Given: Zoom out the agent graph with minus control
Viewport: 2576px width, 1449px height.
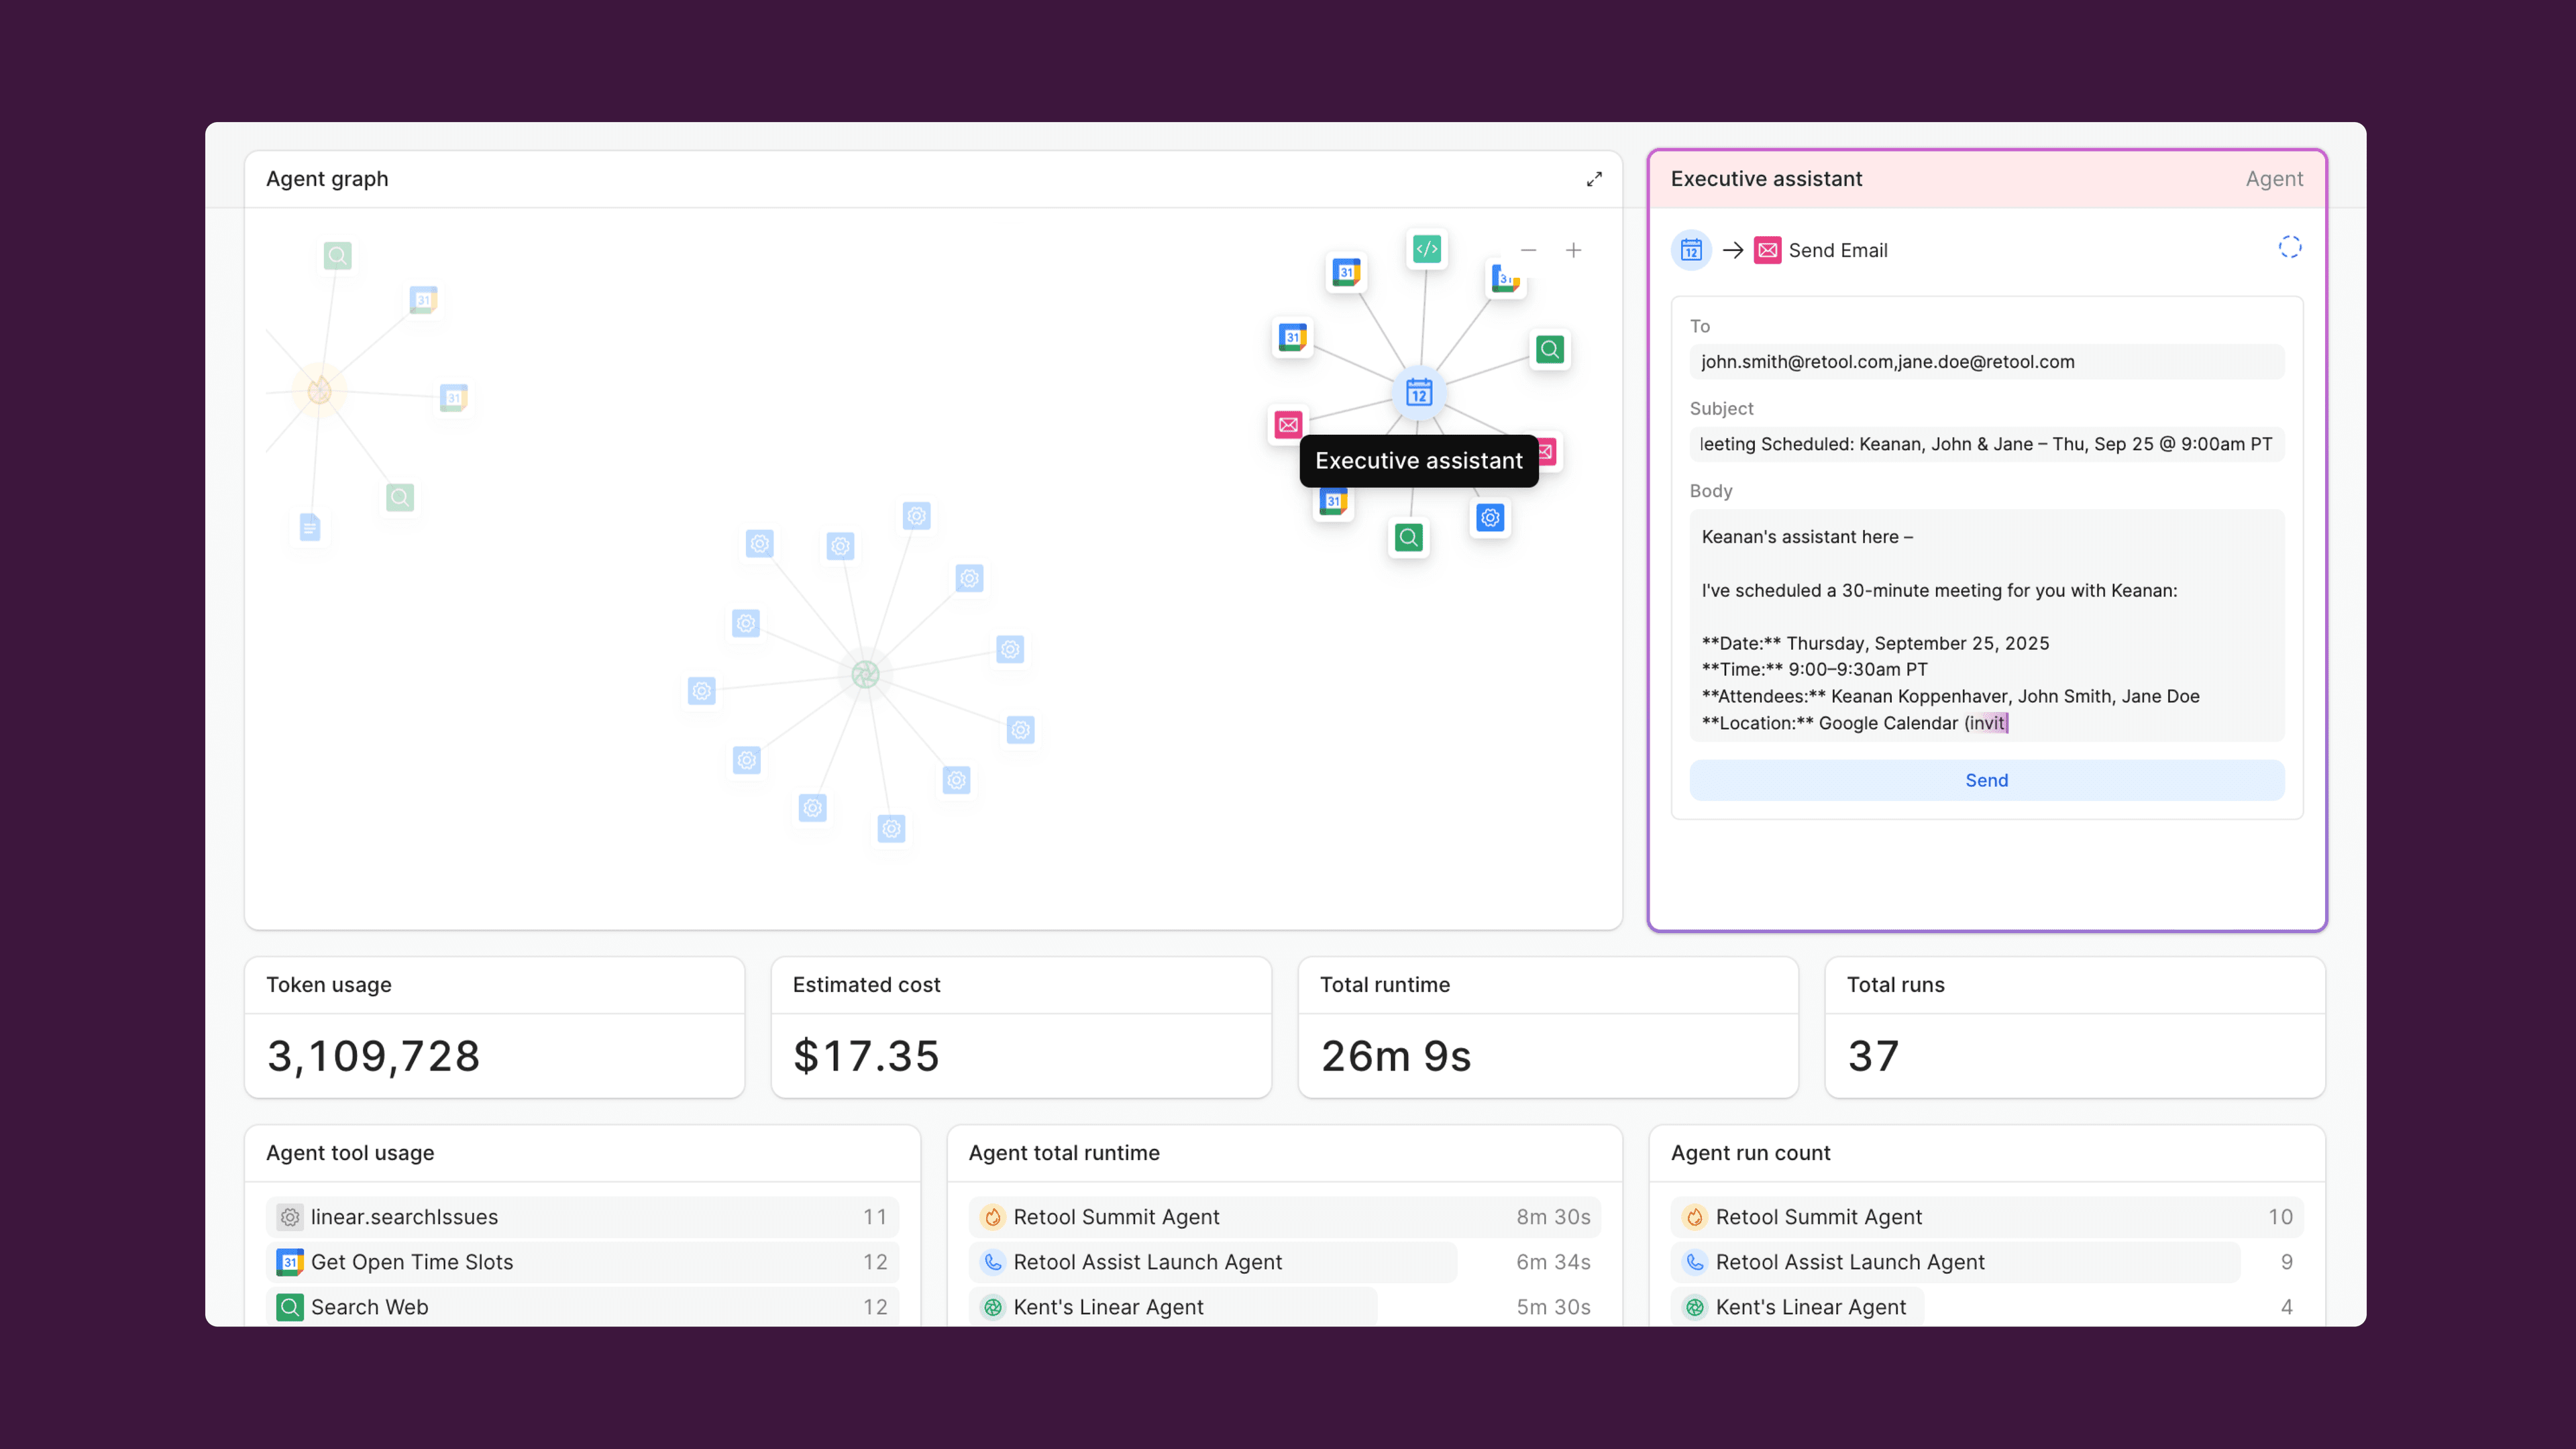Looking at the screenshot, I should click(x=1528, y=250).
